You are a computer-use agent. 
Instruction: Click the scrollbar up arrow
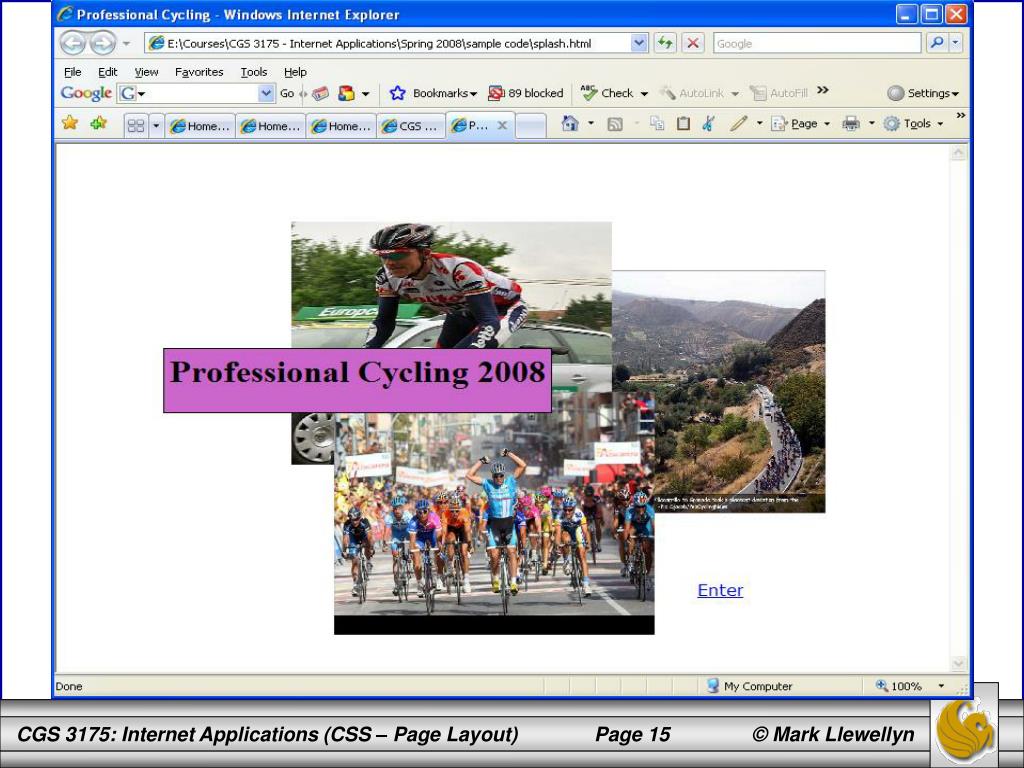click(x=958, y=153)
